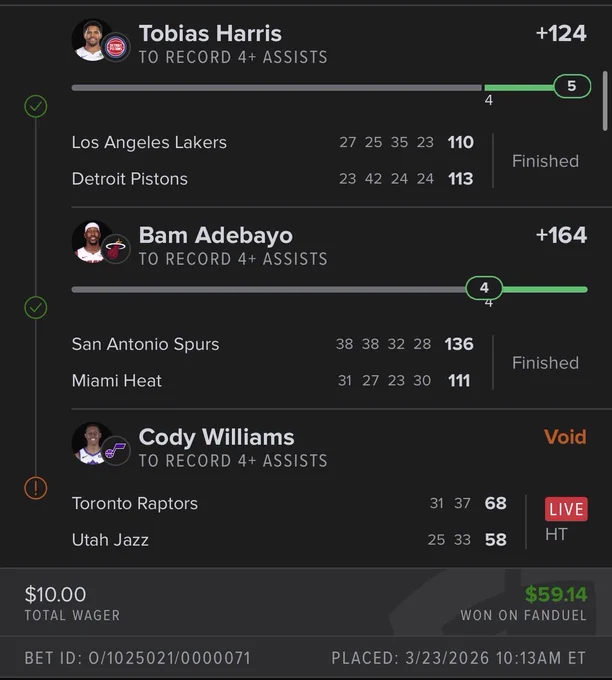Tap the Miami Heat team logo badge
612x680 pixels.
116,249
